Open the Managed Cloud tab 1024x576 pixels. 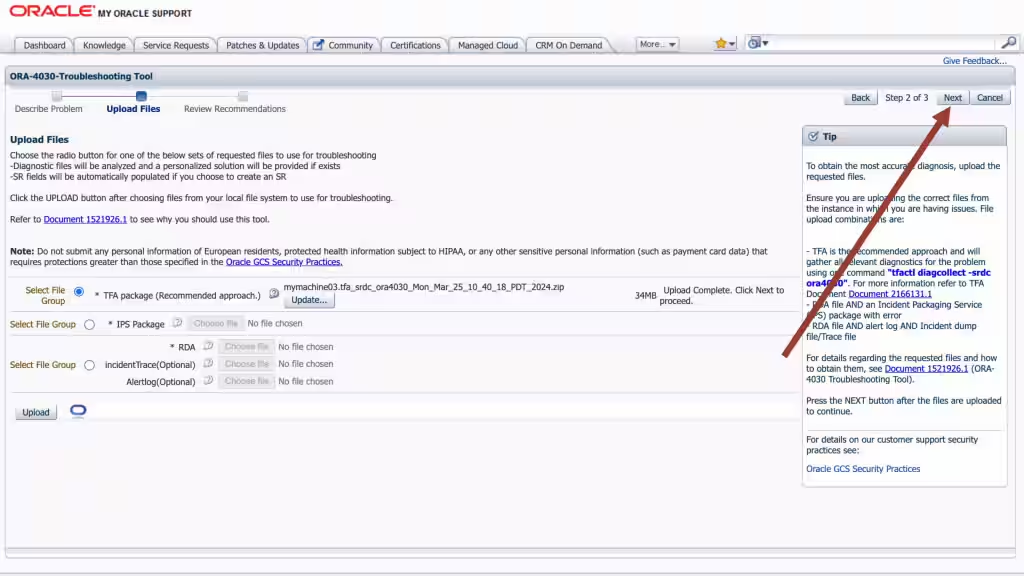(487, 45)
